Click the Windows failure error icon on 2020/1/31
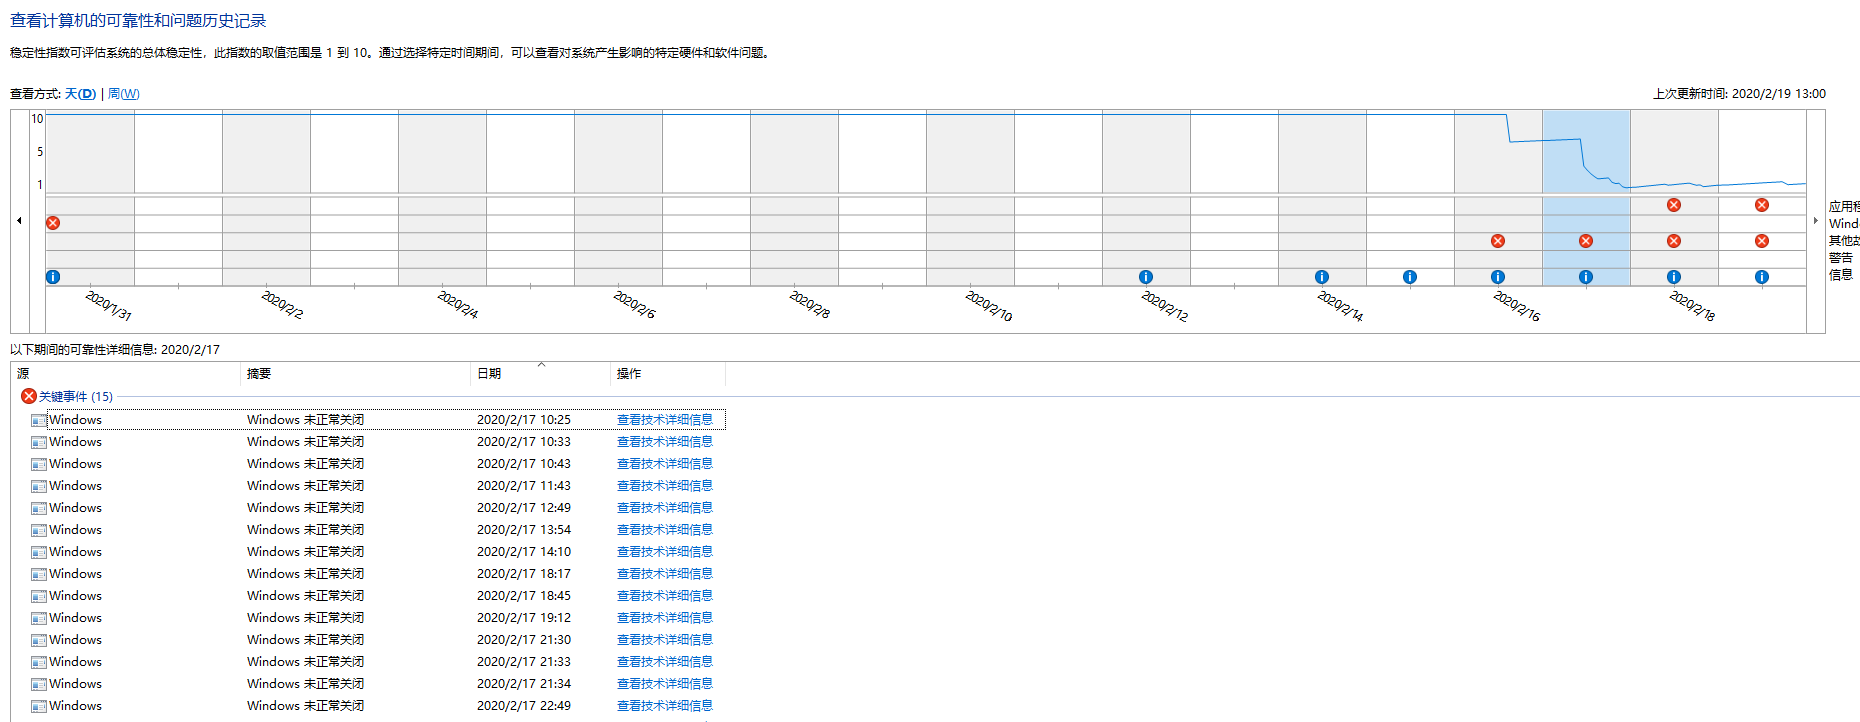1860x722 pixels. pos(53,223)
